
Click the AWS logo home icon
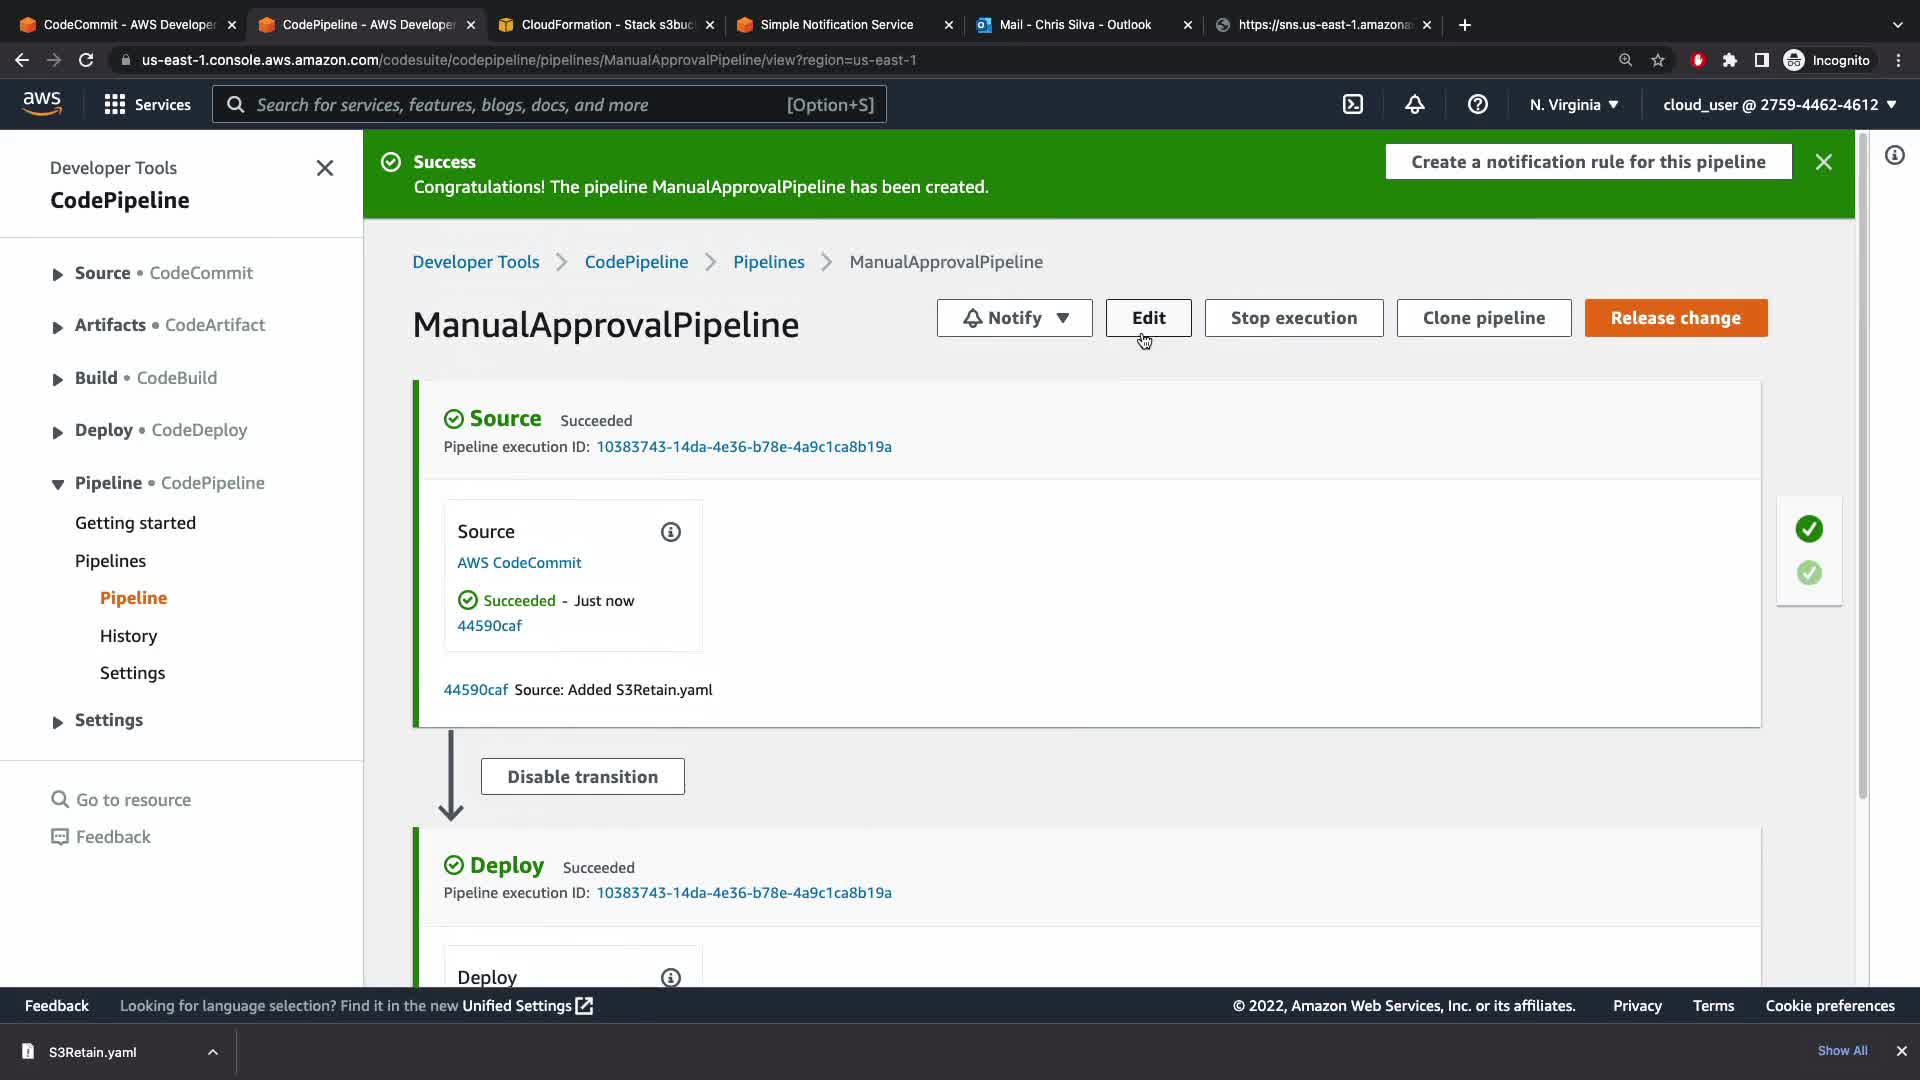42,103
